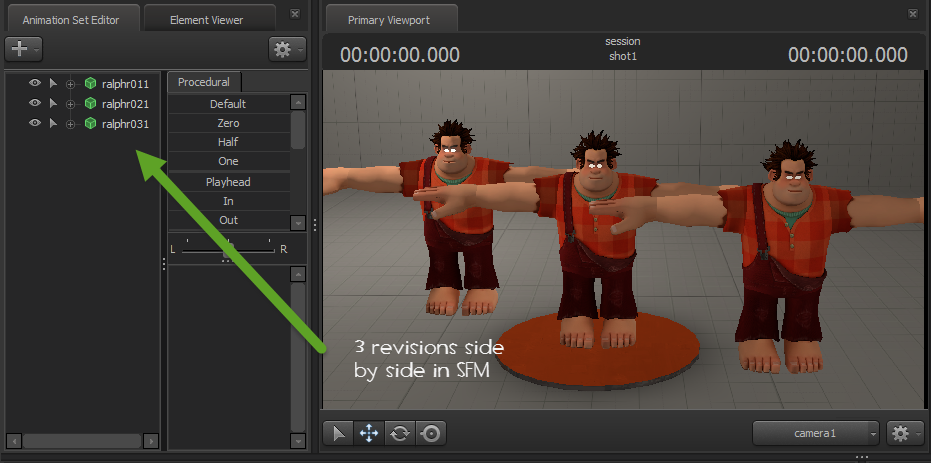Click the green cube icon of ralphr031
931x463 pixels.
point(90,123)
